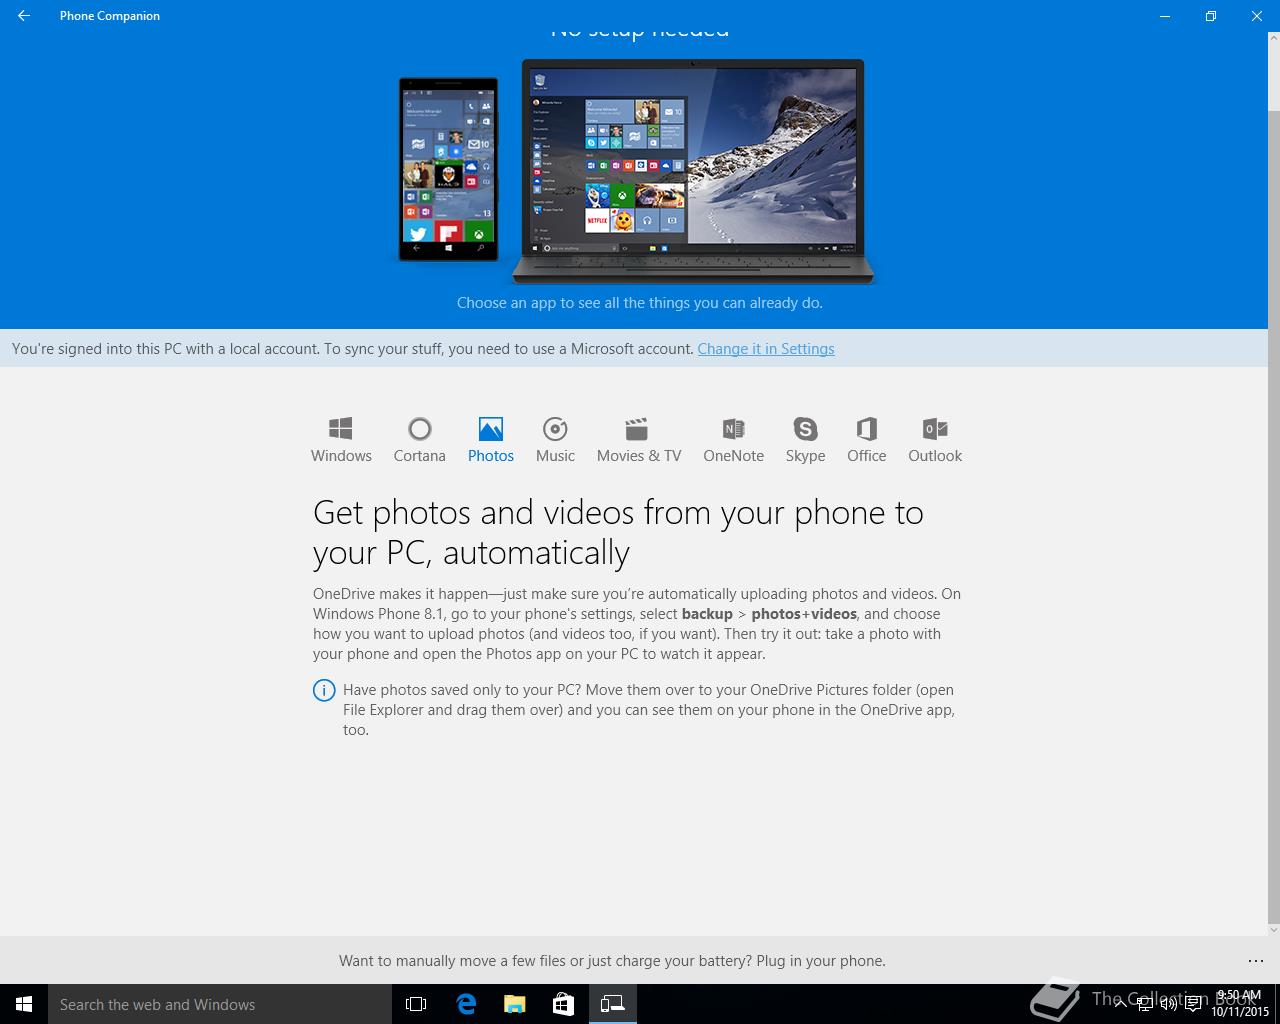Click the Search the web and Windows box

[220, 1004]
